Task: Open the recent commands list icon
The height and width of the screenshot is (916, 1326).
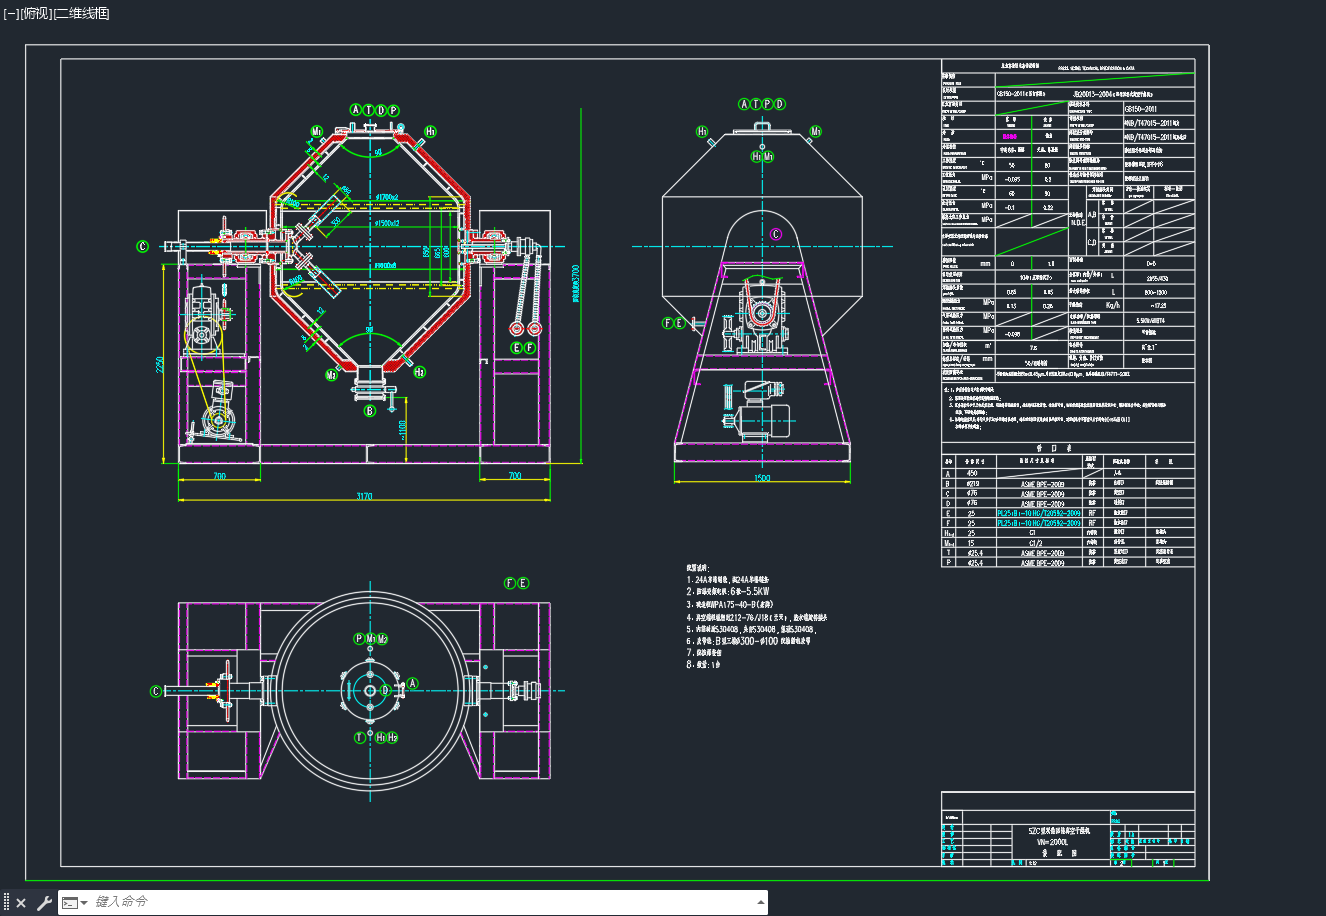Action: point(74,903)
